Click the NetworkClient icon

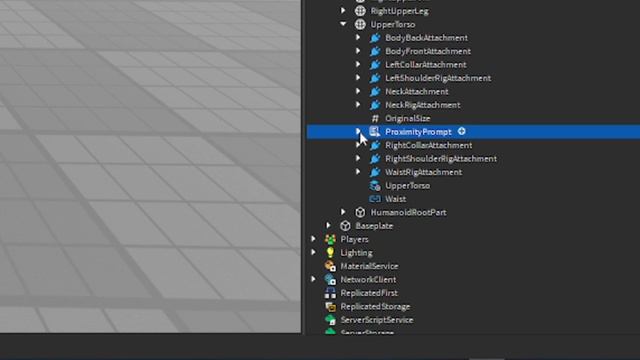point(330,280)
